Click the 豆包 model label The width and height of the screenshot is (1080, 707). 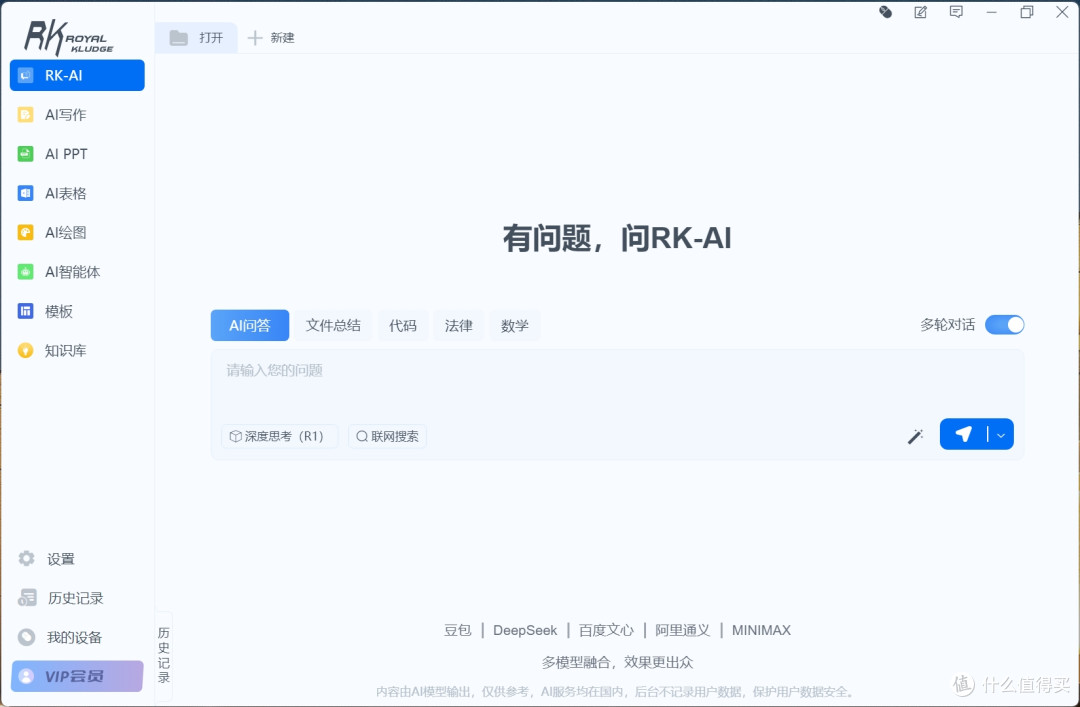(x=457, y=630)
